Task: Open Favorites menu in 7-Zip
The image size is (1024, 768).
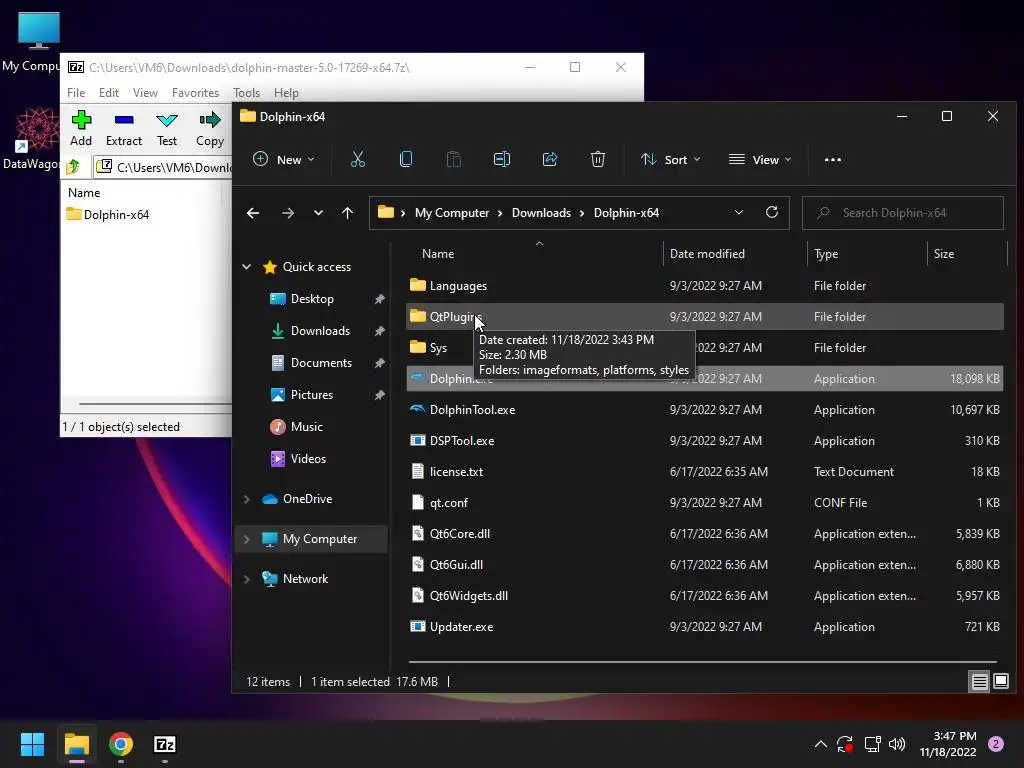Action: coord(195,93)
